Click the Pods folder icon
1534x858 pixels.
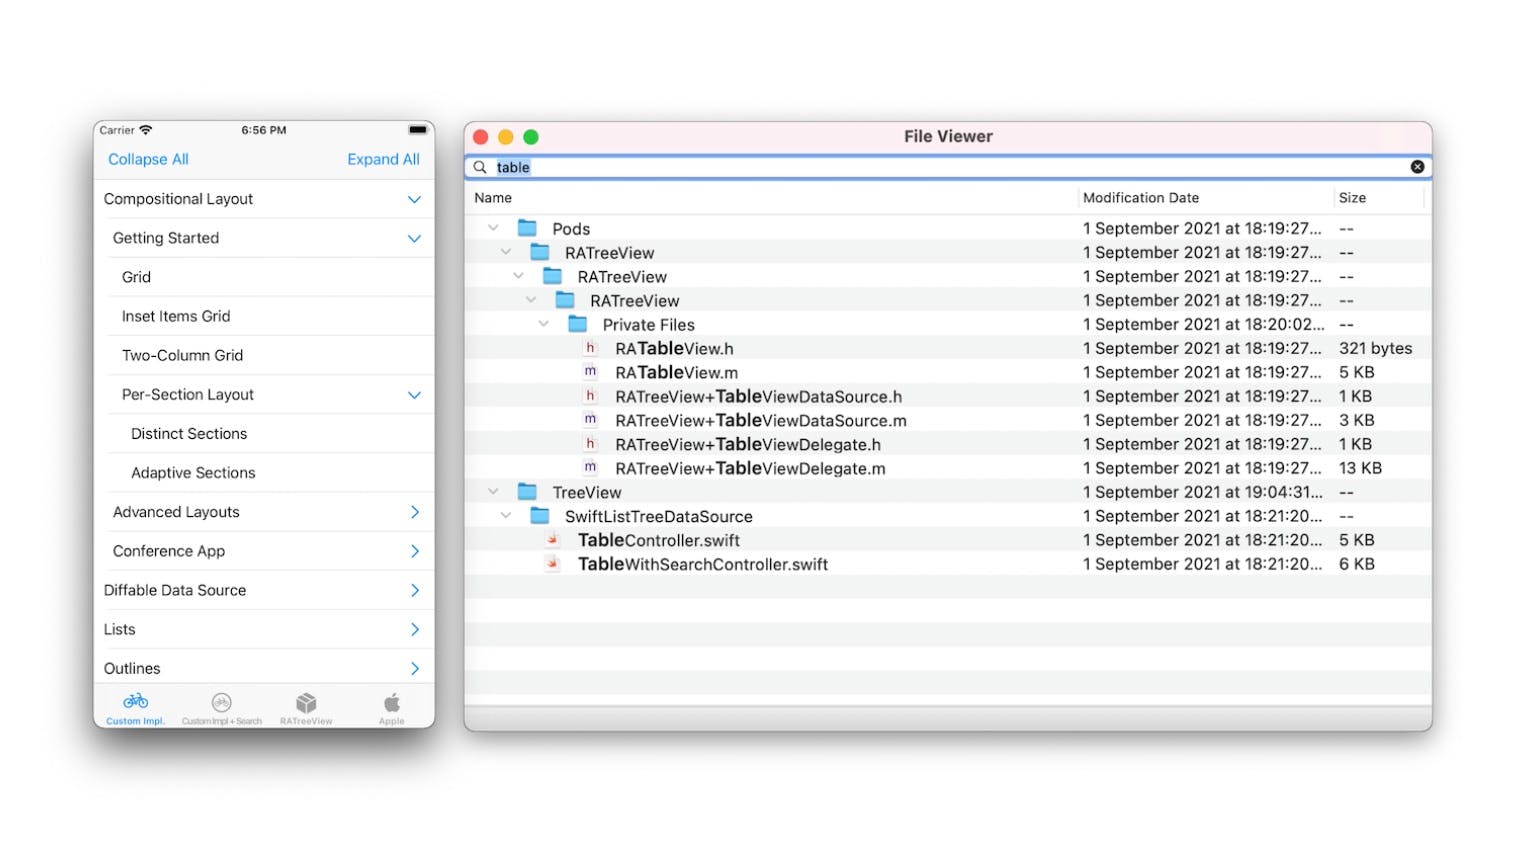coord(527,227)
